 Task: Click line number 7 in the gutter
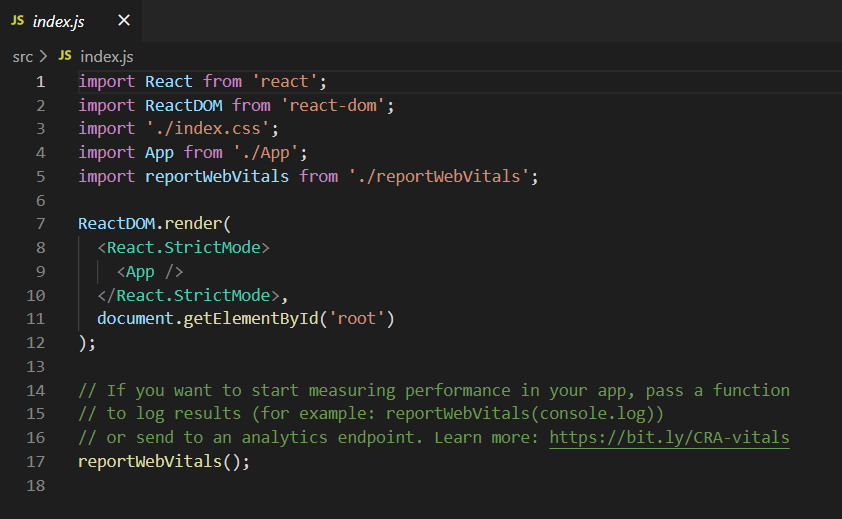click(40, 224)
